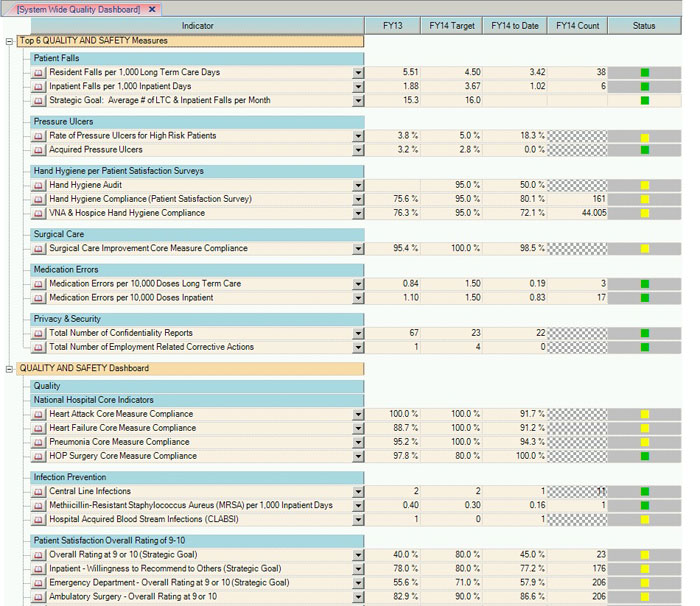Click Surgical Care Improvement row icon
This screenshot has height=606, width=700.
(38, 249)
